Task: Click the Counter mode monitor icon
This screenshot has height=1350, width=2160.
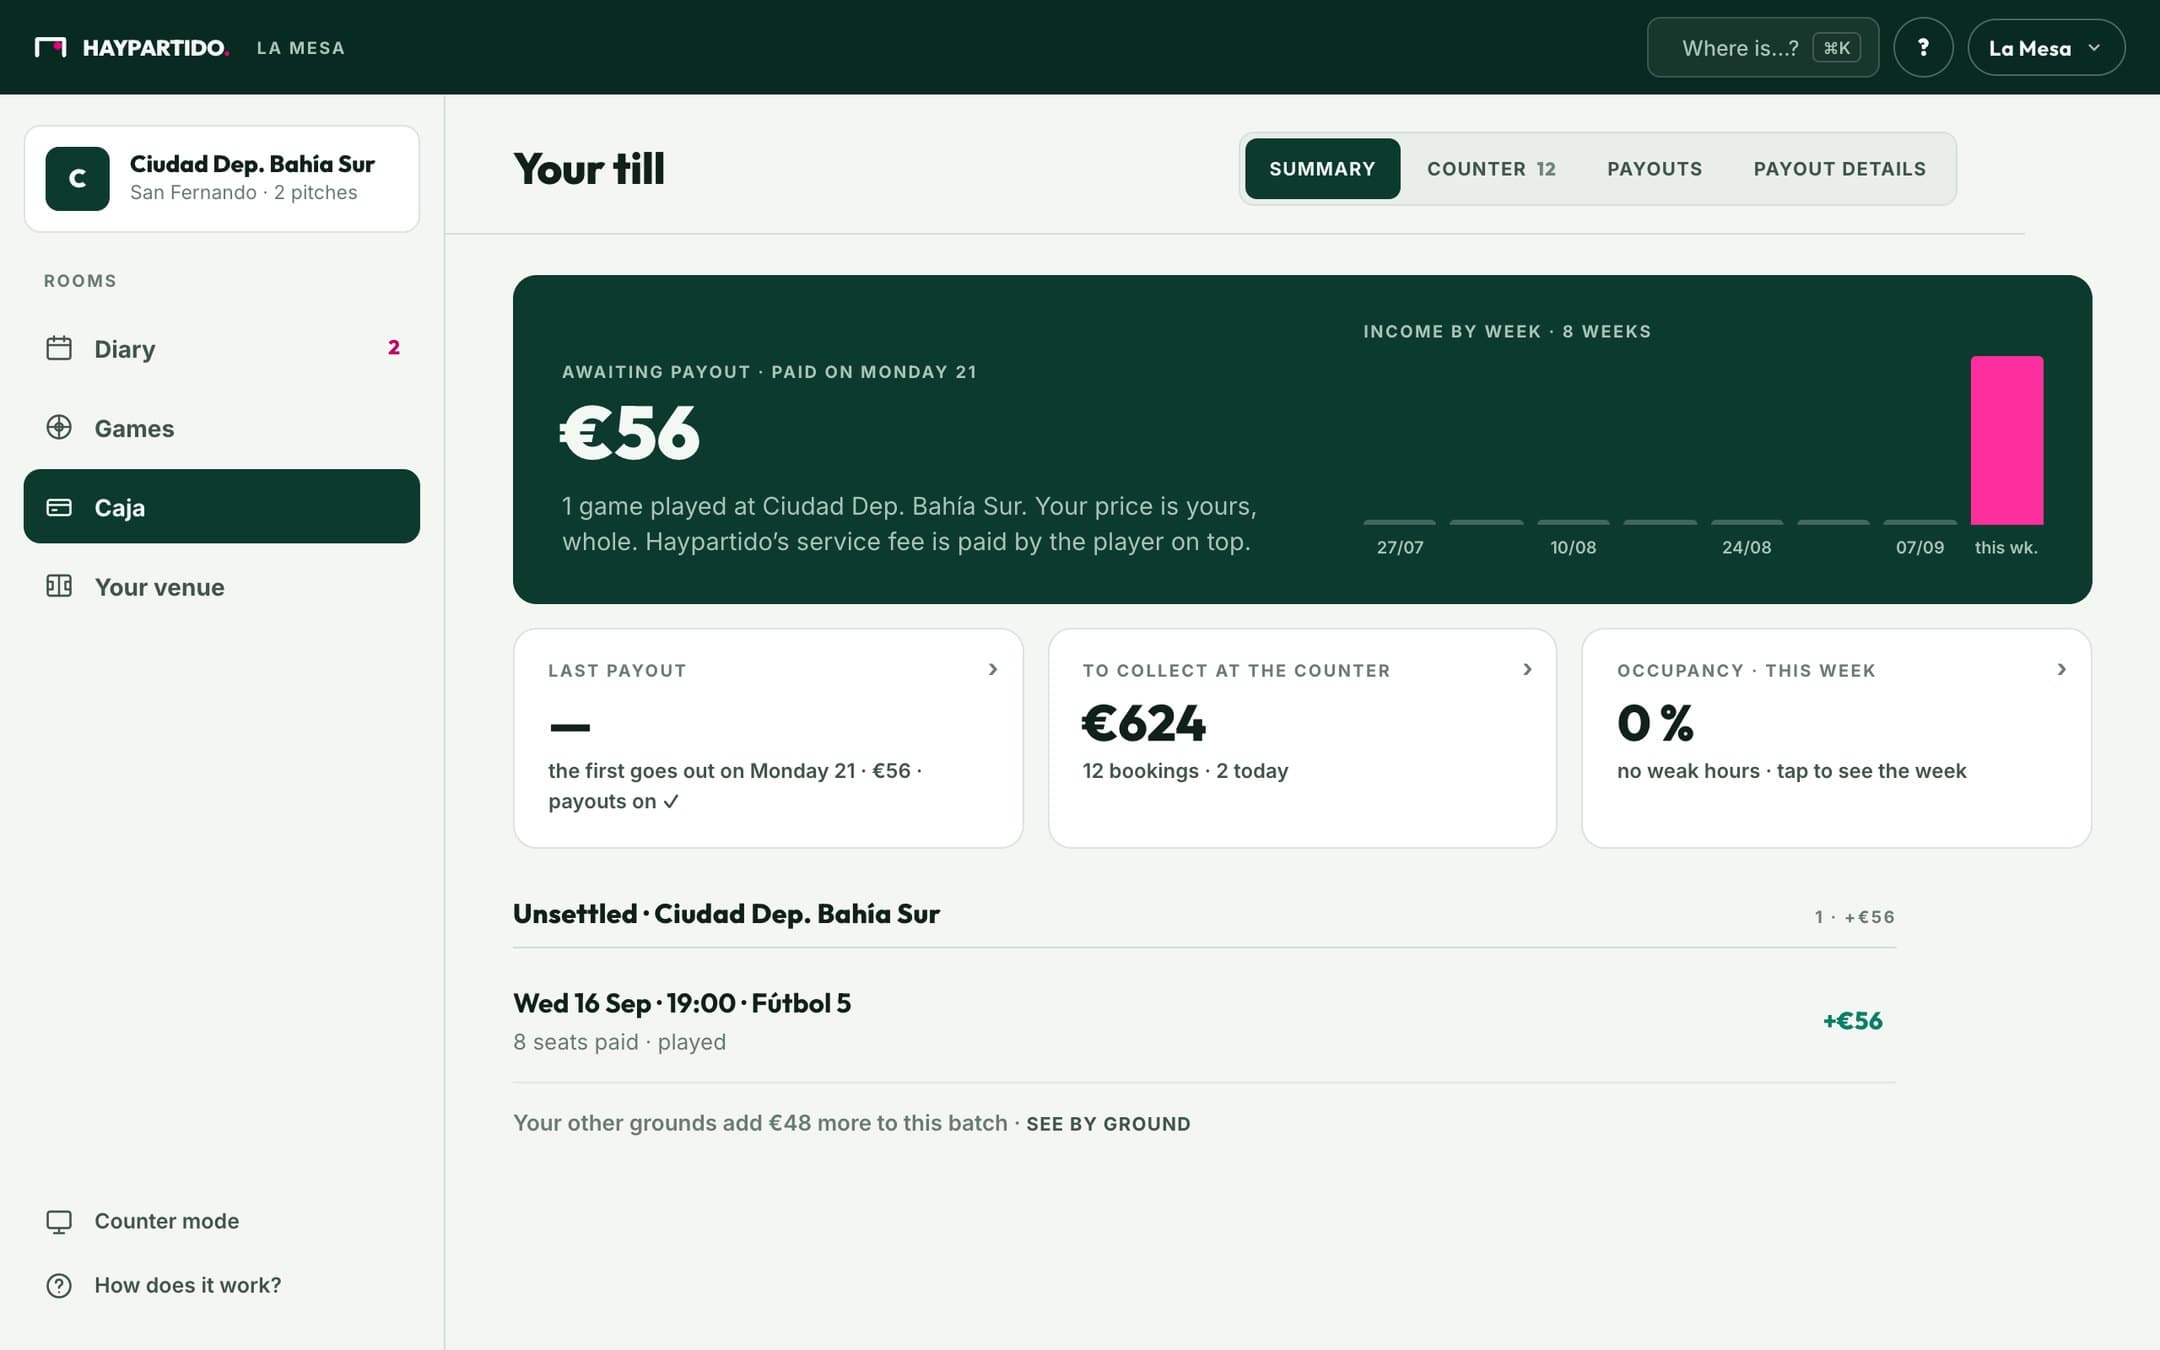Action: click(59, 1221)
